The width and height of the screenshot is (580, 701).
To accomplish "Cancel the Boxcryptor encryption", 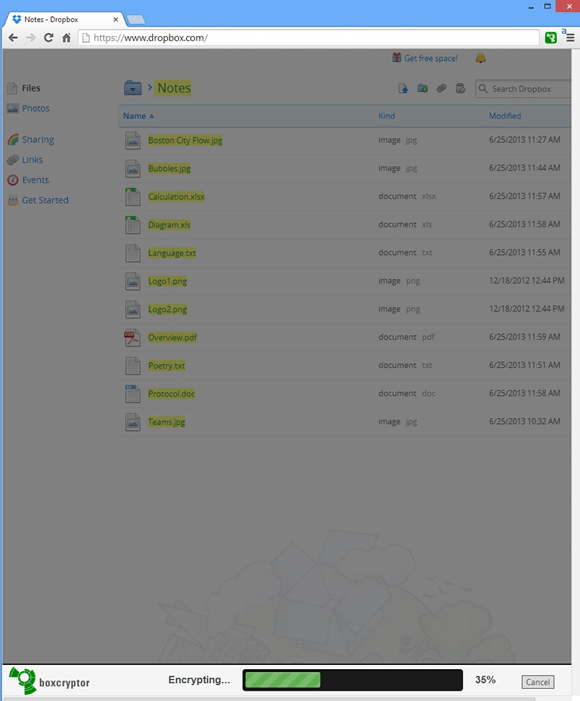I will click(x=538, y=682).
